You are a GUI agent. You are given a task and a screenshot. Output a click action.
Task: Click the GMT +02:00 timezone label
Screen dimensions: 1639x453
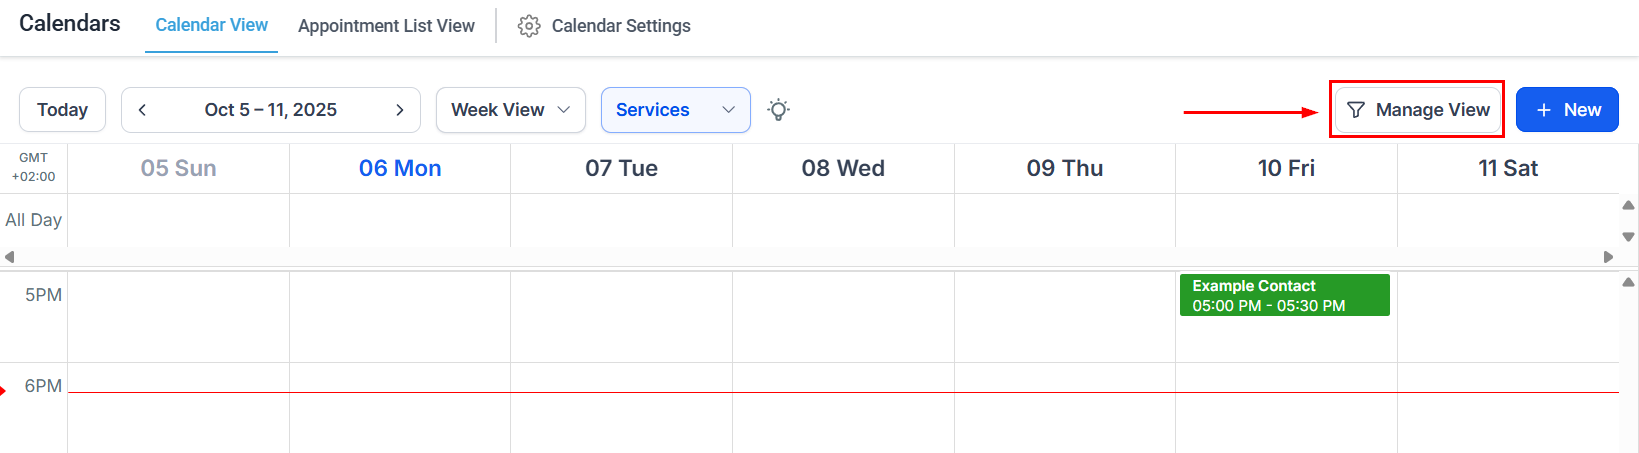pos(33,167)
